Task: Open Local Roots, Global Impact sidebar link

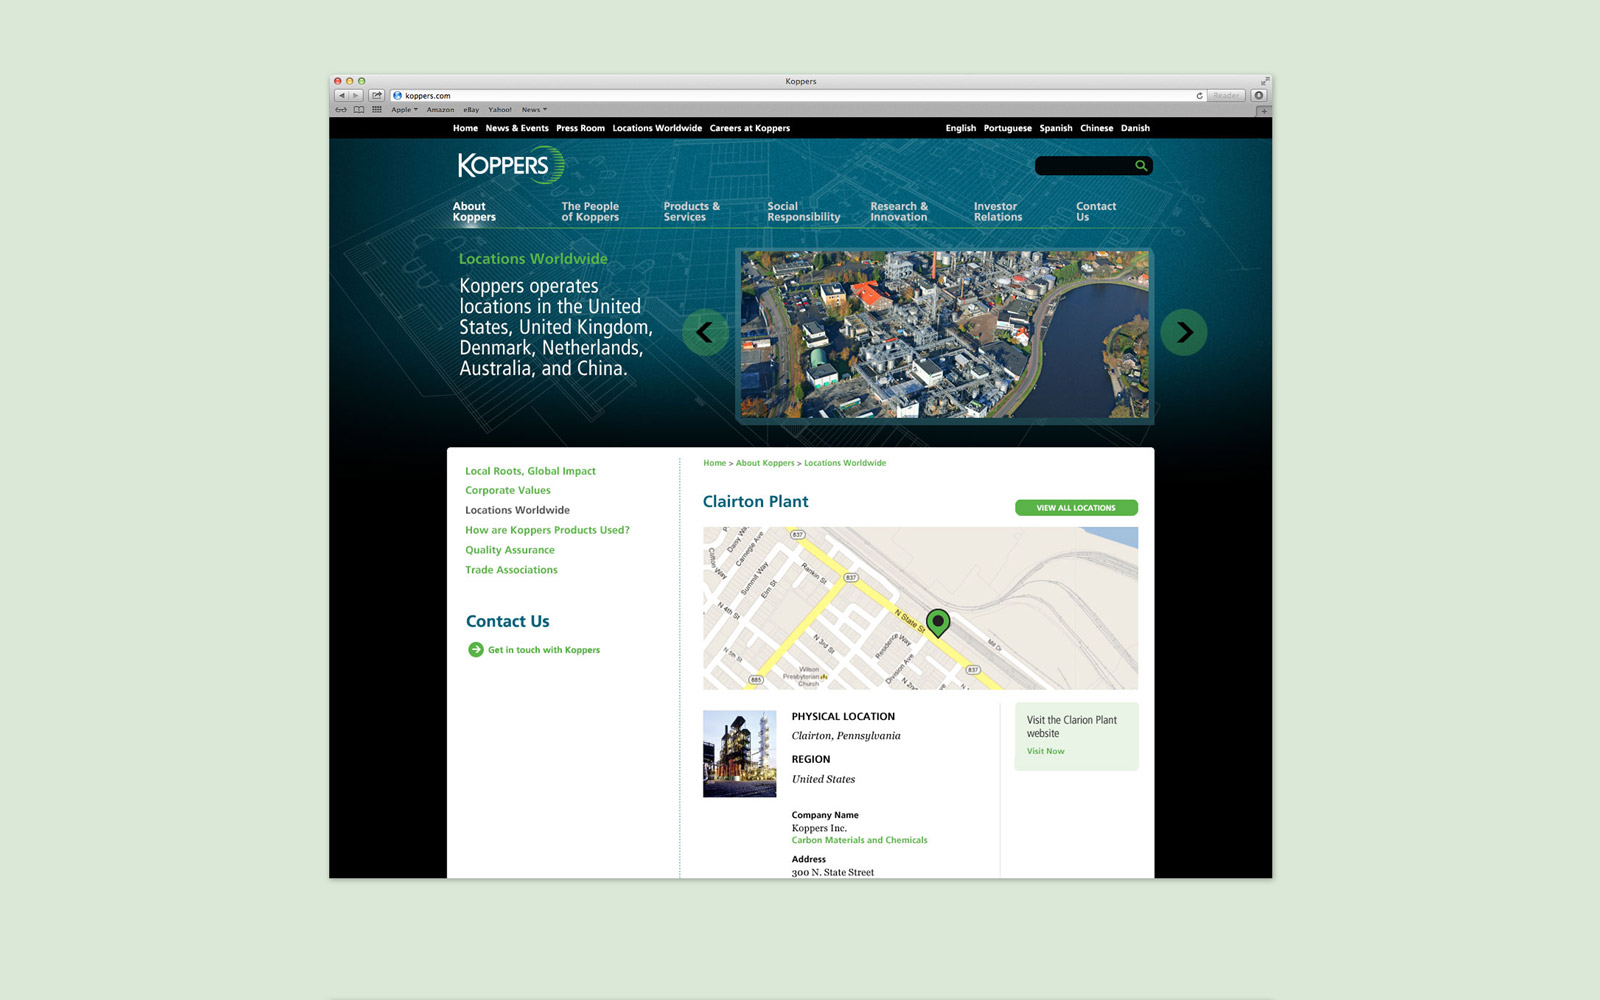Action: (x=530, y=471)
